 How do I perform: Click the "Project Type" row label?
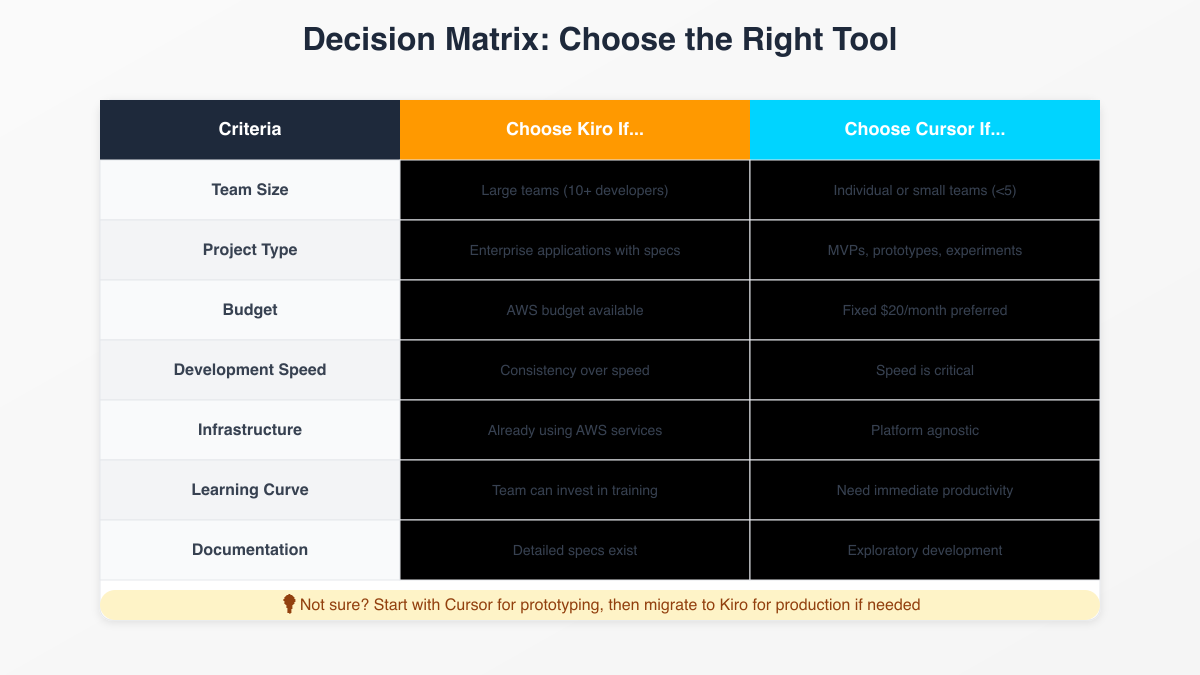(x=250, y=250)
